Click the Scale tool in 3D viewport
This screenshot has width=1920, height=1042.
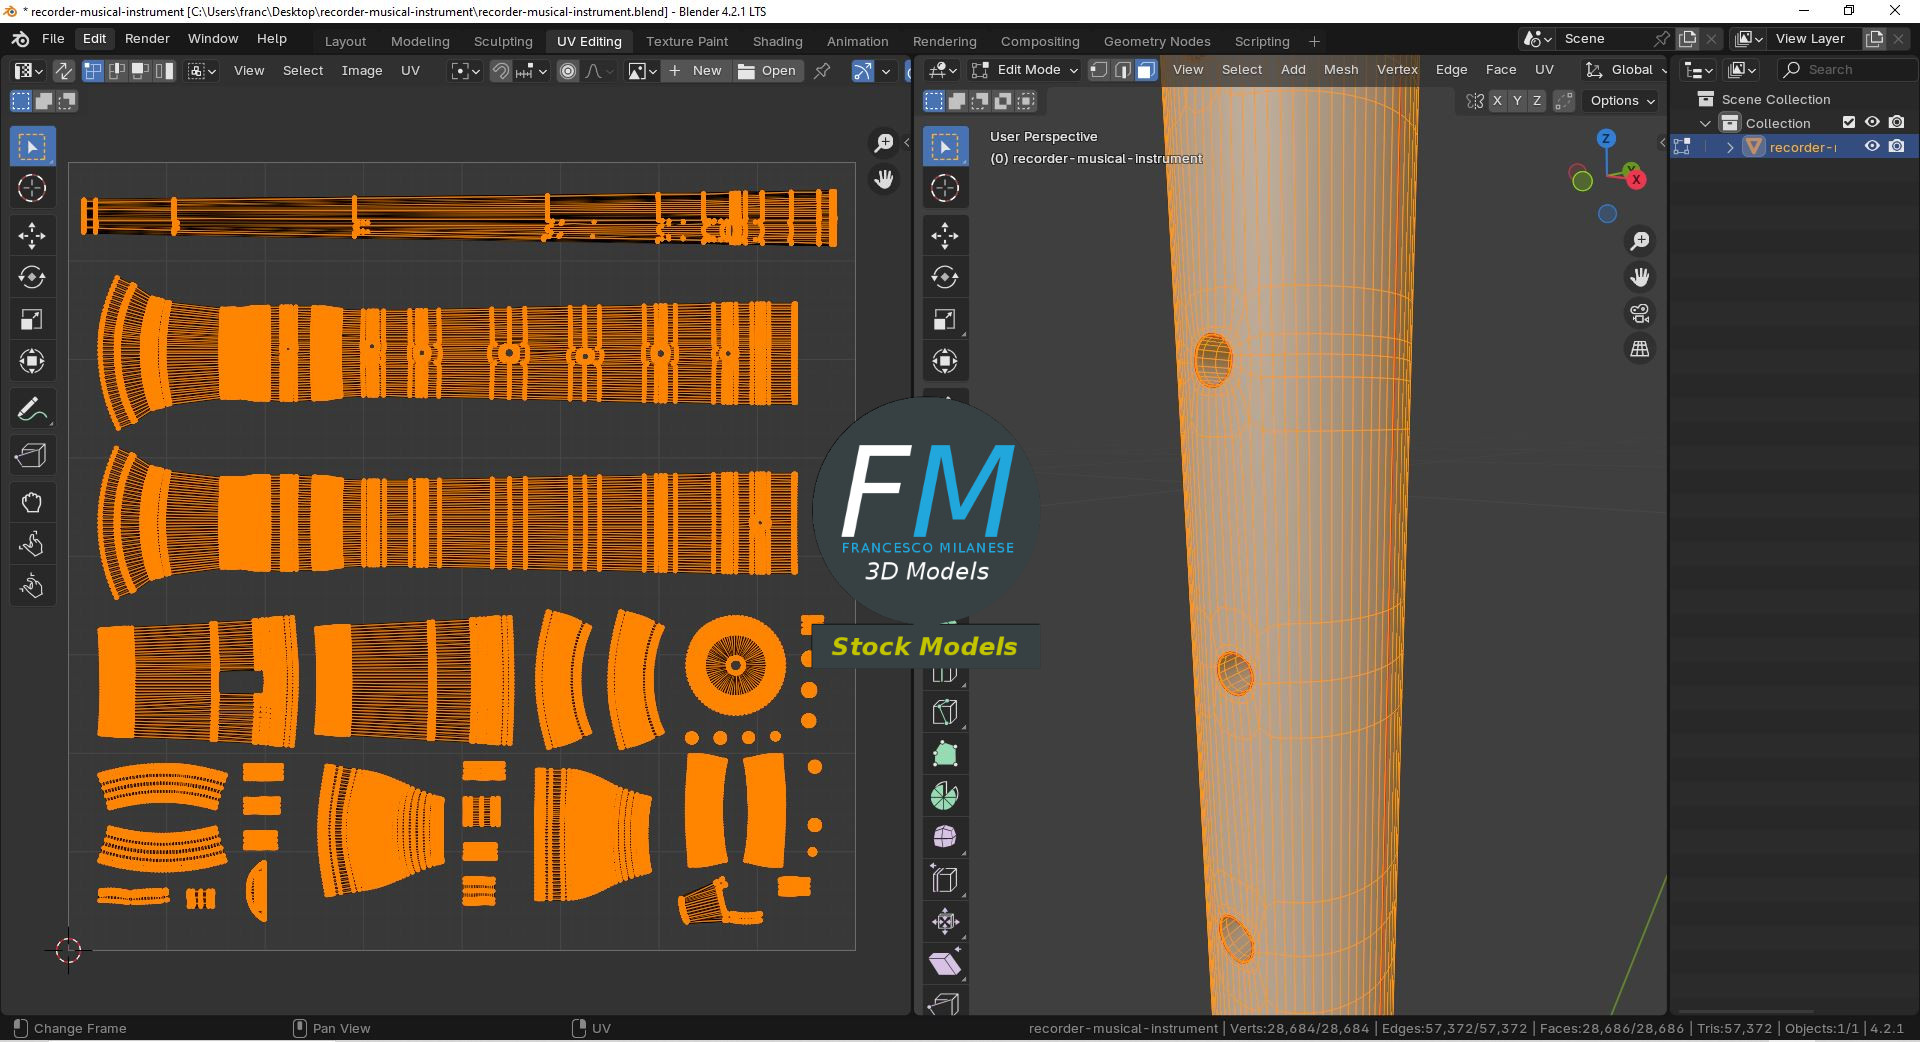click(x=945, y=319)
